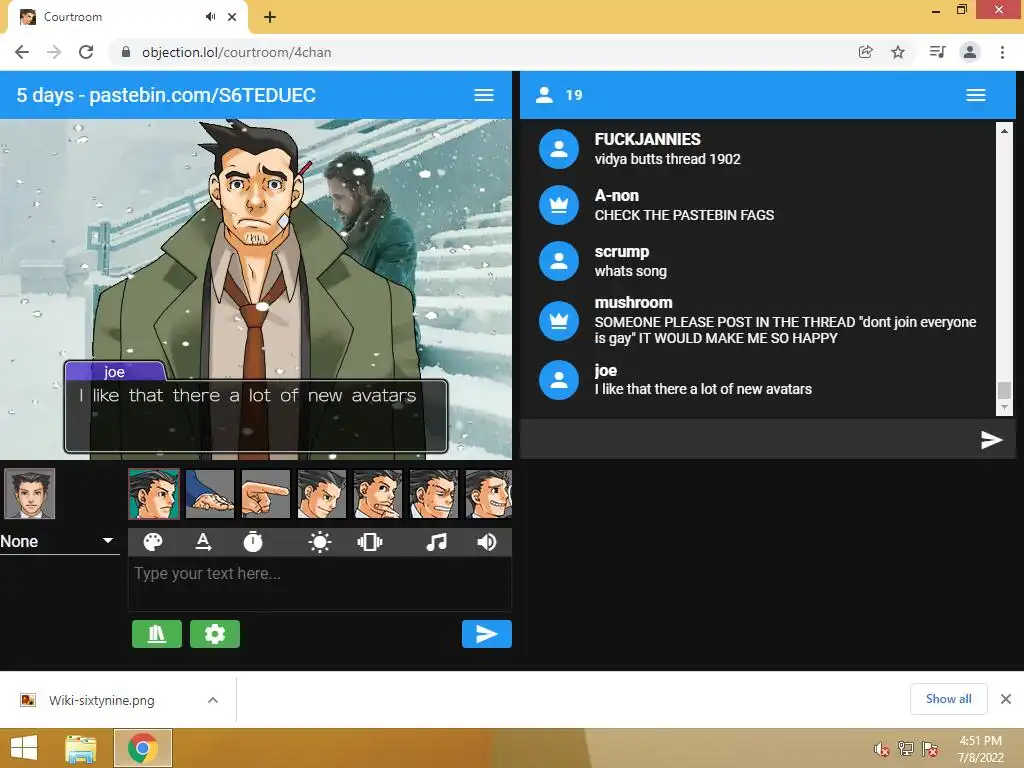Select the gritted teeth pose

coord(434,494)
